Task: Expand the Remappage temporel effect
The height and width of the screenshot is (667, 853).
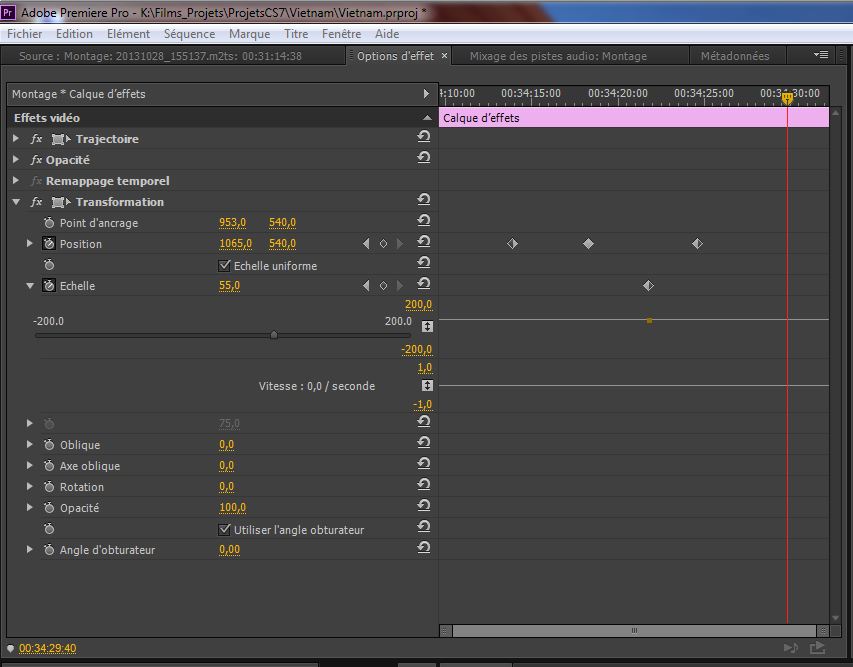Action: [x=16, y=181]
